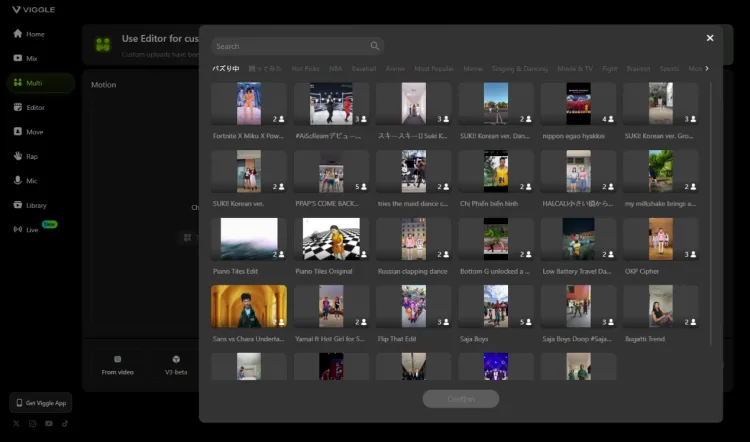Open the Library section
This screenshot has height=442, width=750.
30,205
